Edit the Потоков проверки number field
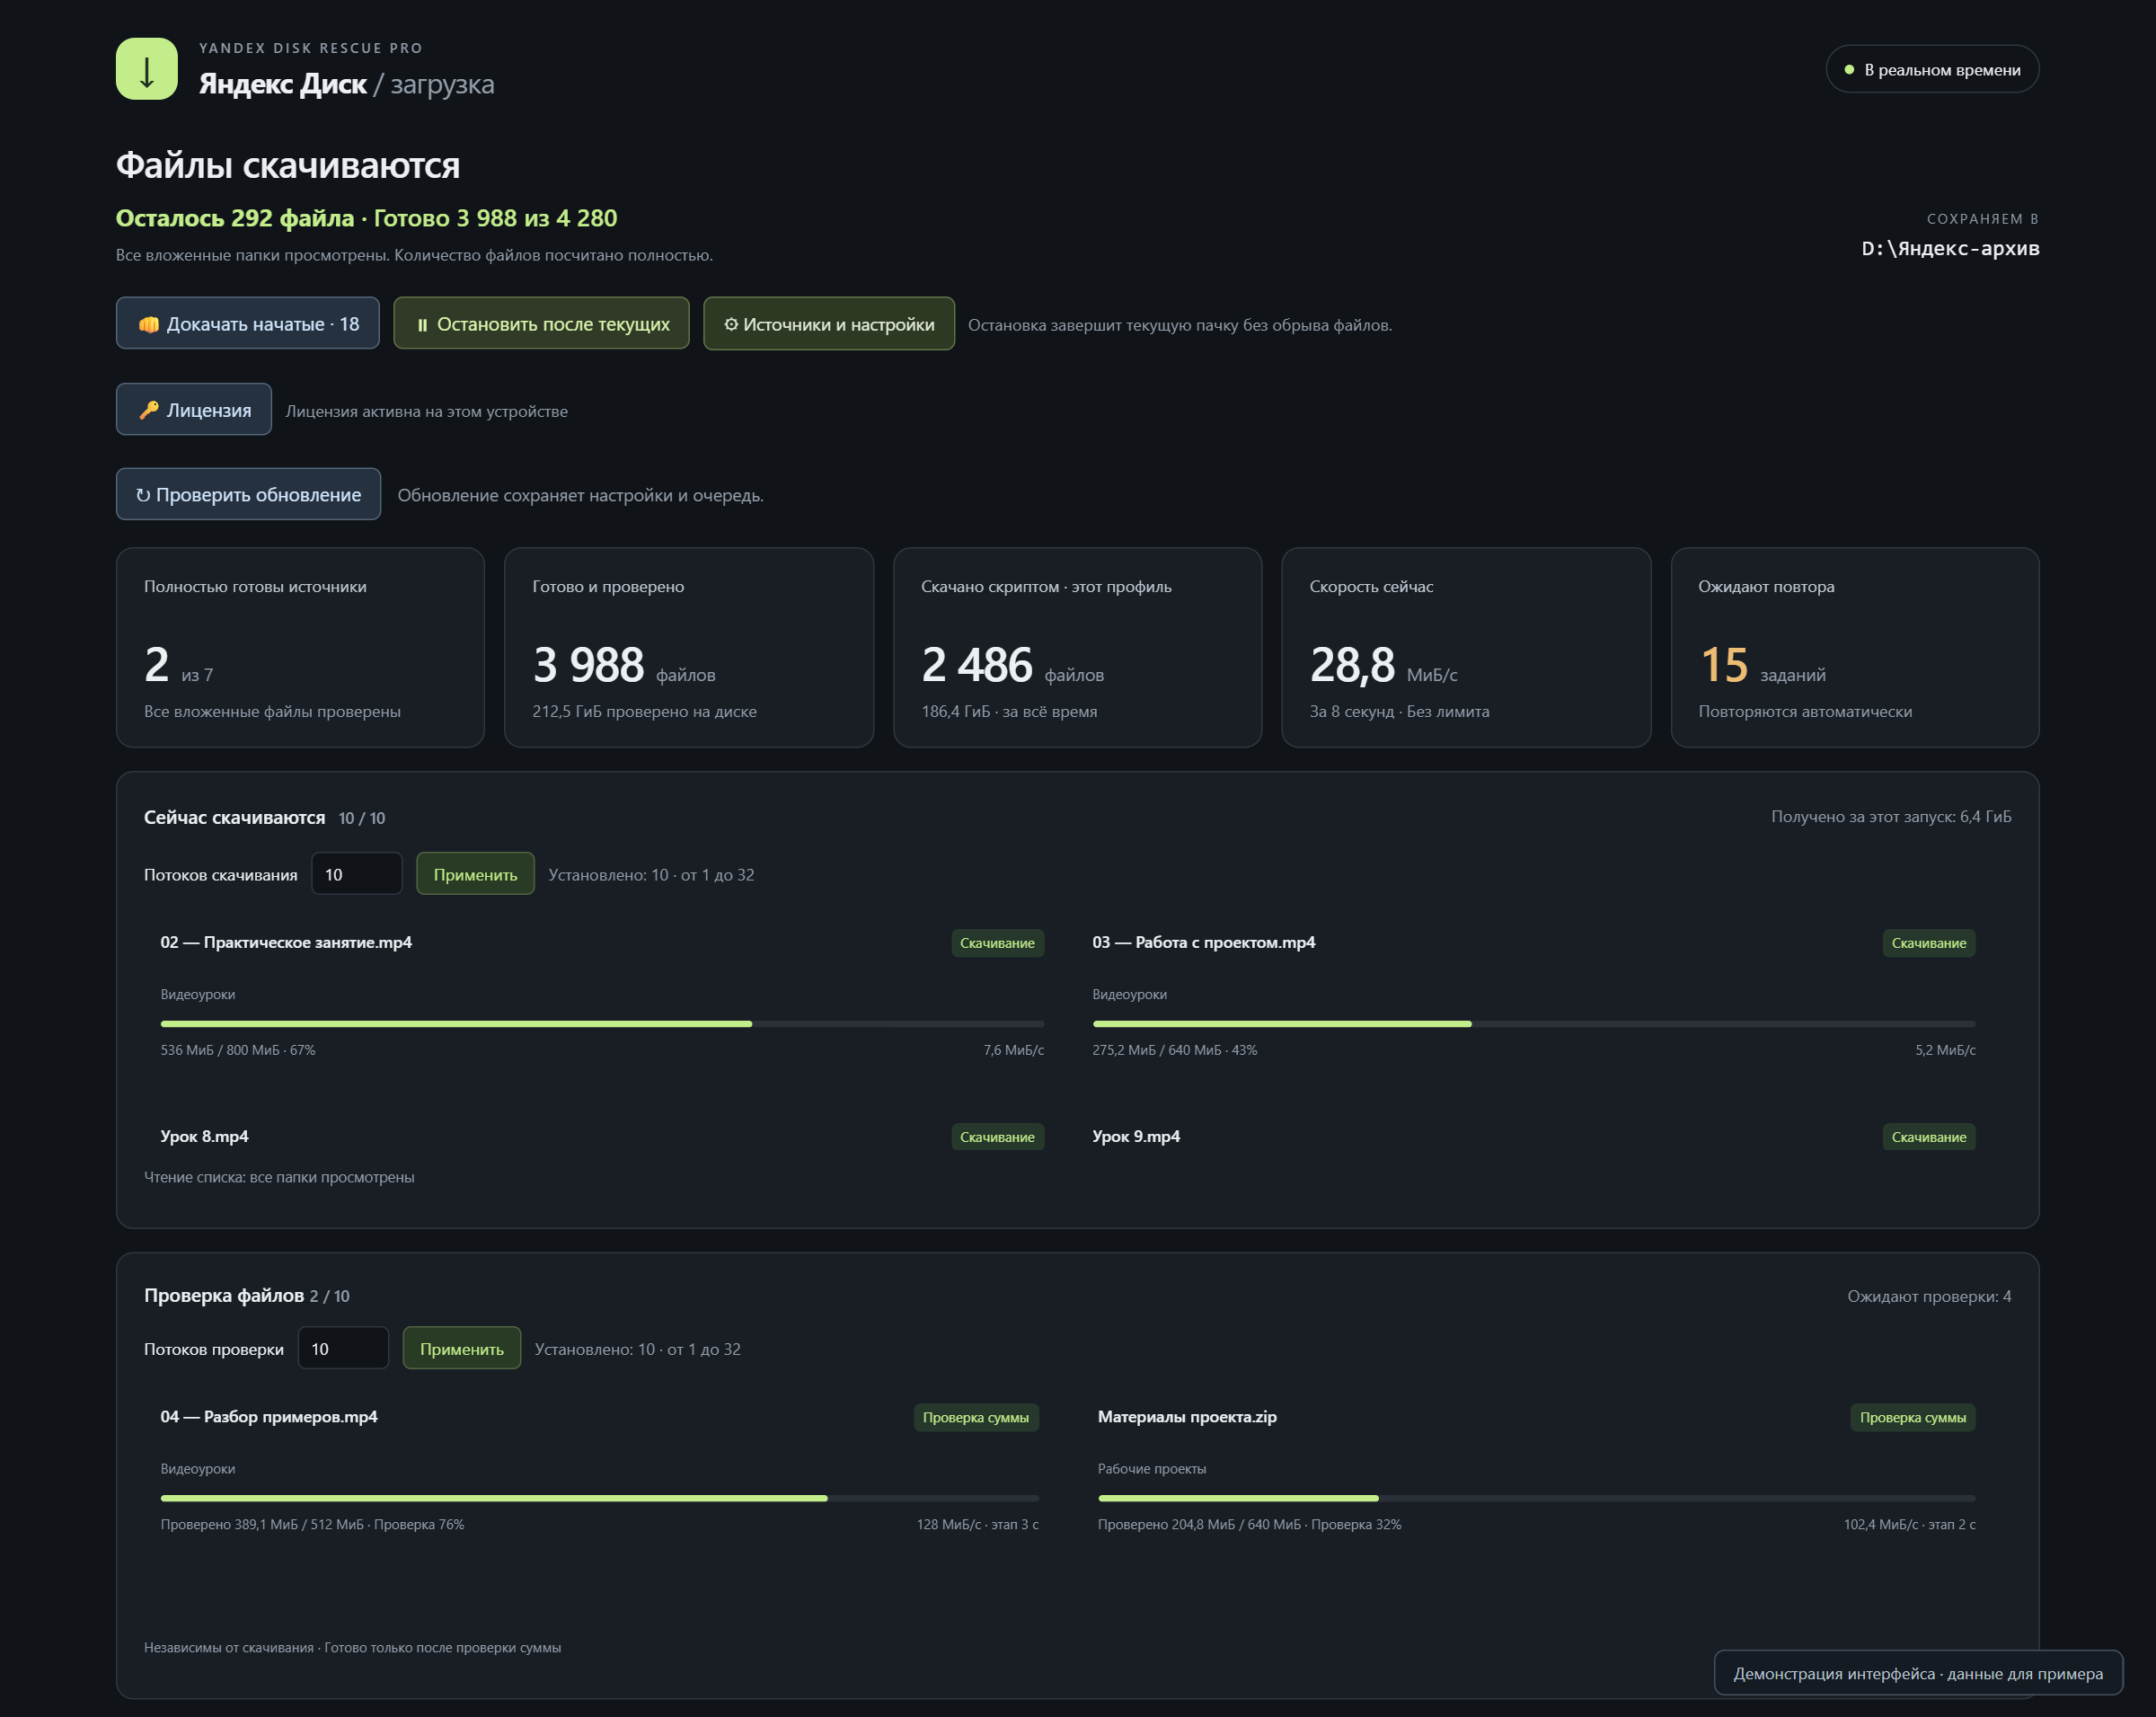 pos(343,1348)
